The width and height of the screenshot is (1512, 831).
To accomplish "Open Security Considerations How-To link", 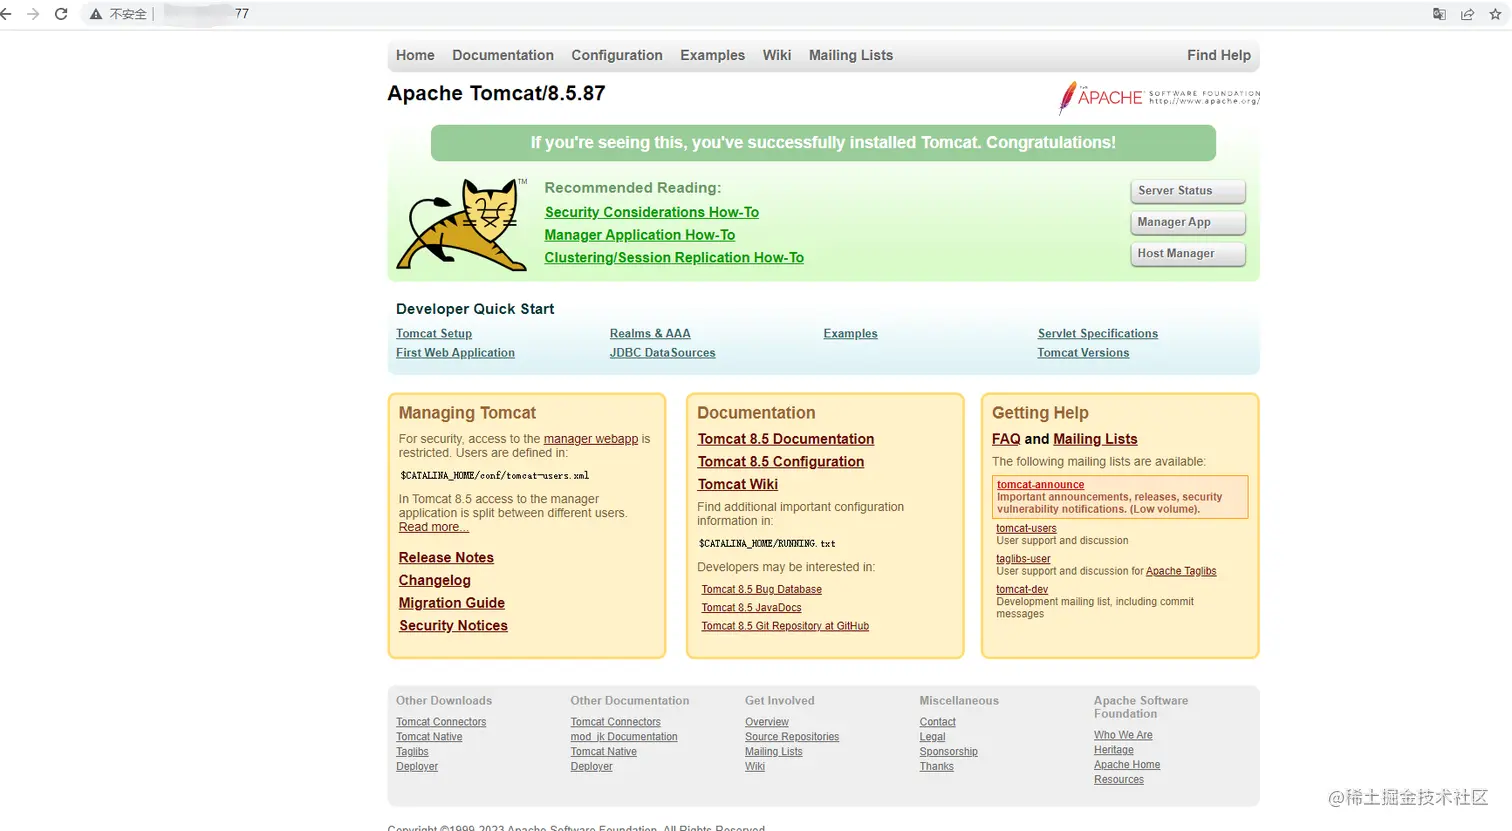I will click(652, 212).
